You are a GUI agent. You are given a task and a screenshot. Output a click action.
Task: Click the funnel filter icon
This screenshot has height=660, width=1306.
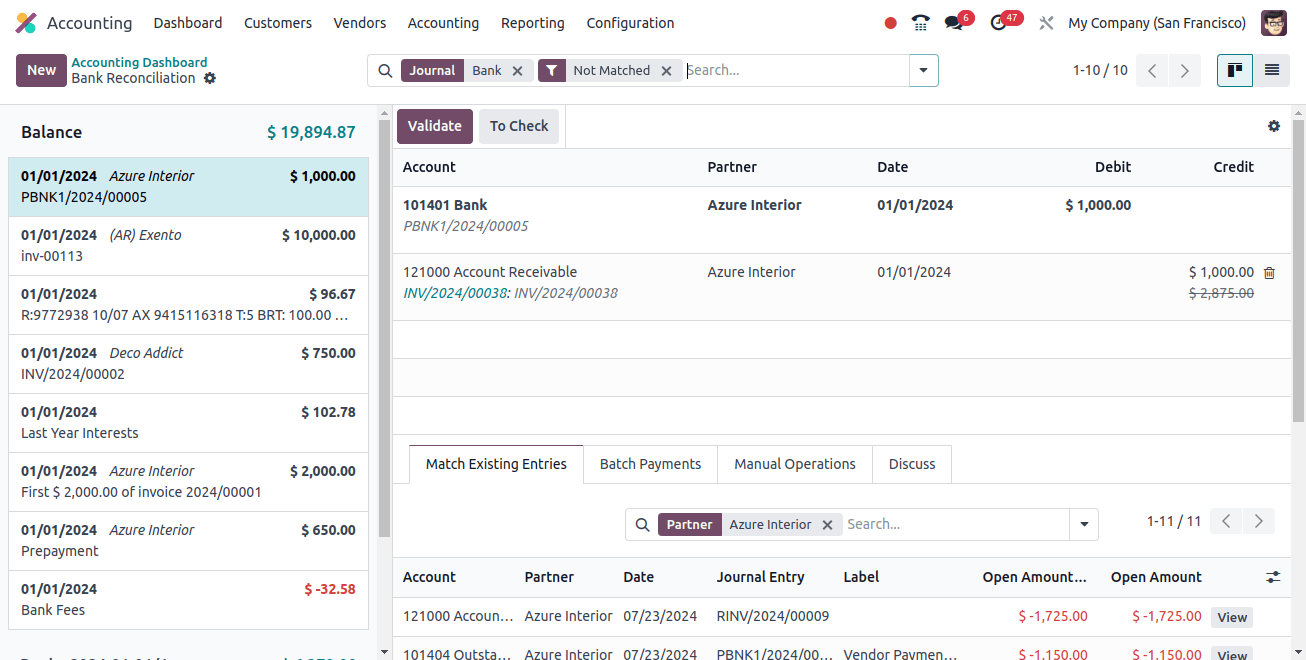[x=552, y=71]
